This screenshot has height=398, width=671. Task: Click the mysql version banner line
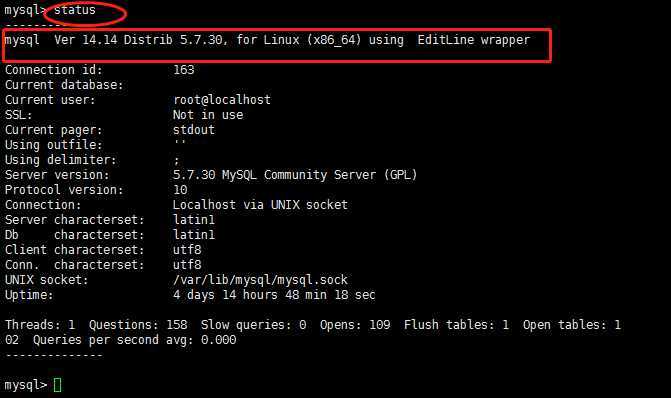click(267, 40)
